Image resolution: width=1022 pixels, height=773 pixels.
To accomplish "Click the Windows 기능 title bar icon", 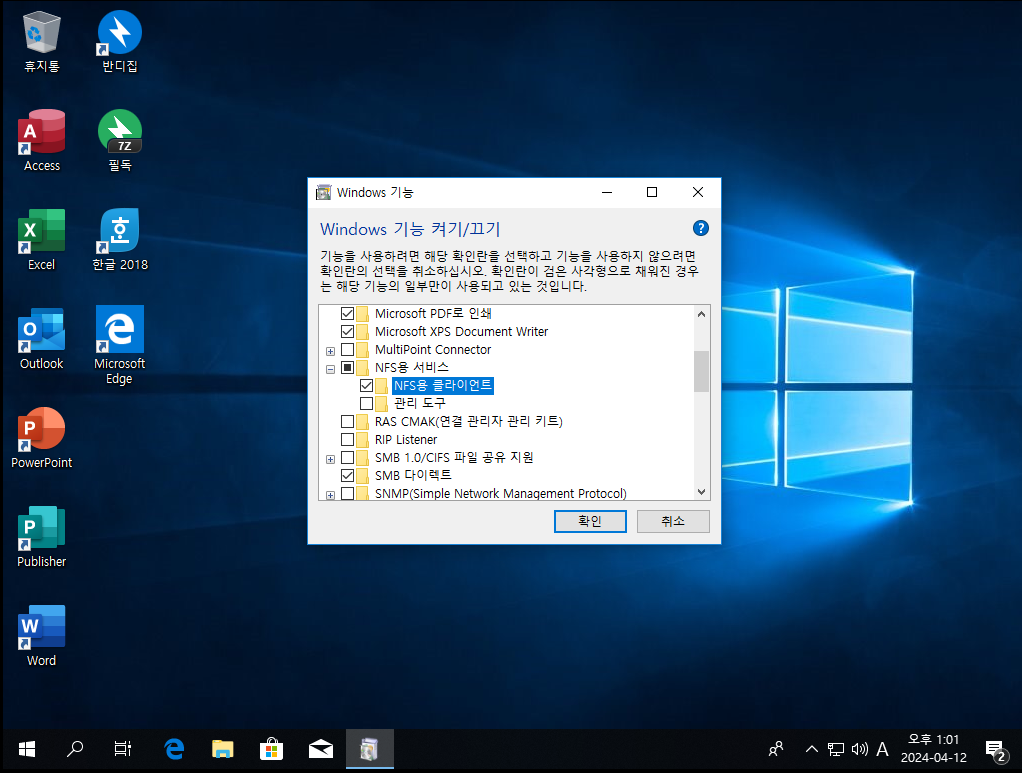I will click(x=323, y=192).
